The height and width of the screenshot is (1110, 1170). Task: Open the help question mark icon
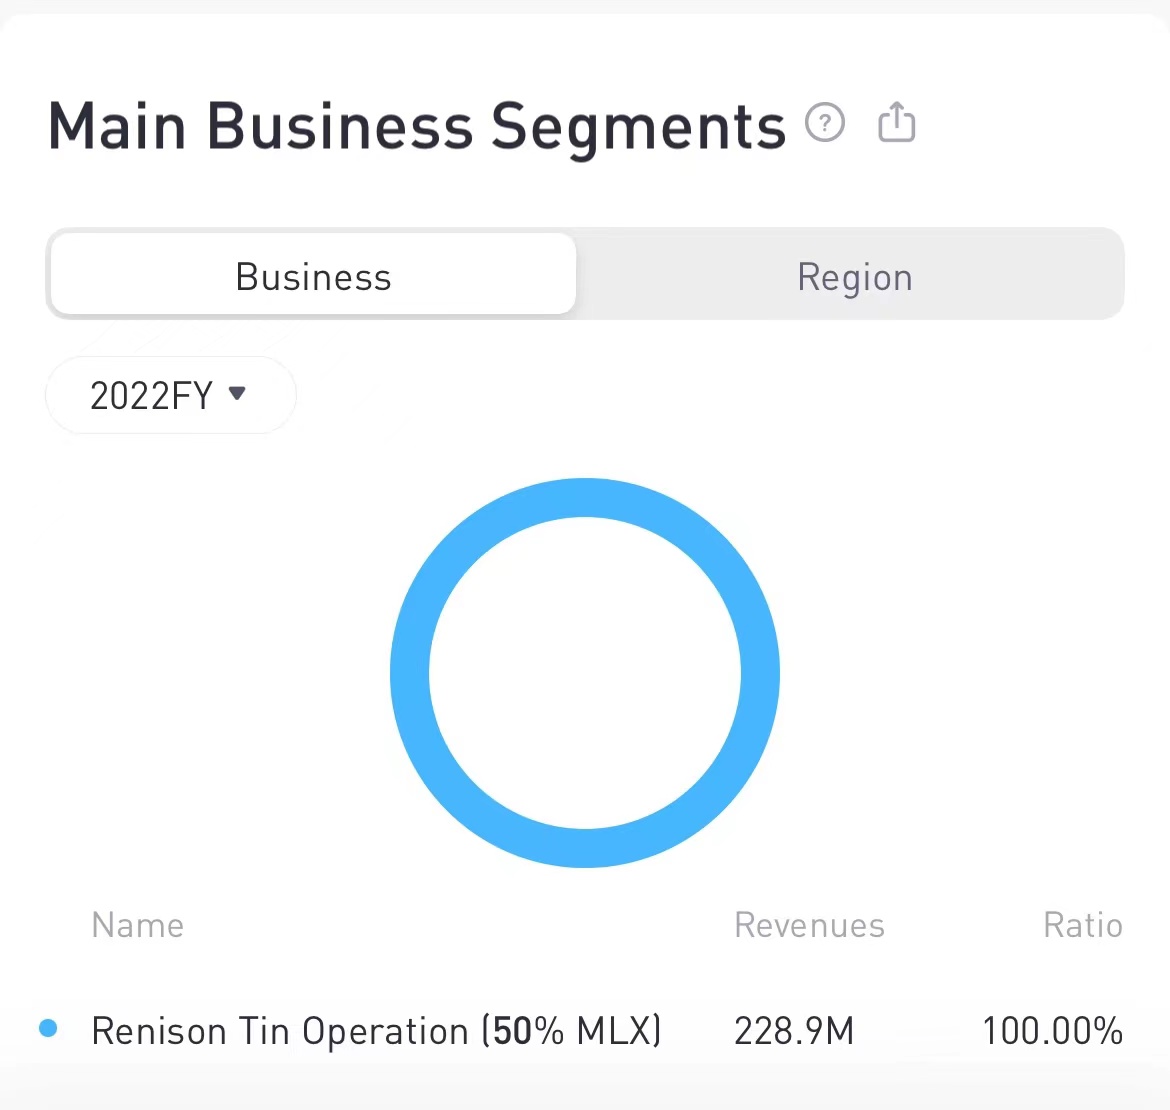825,124
